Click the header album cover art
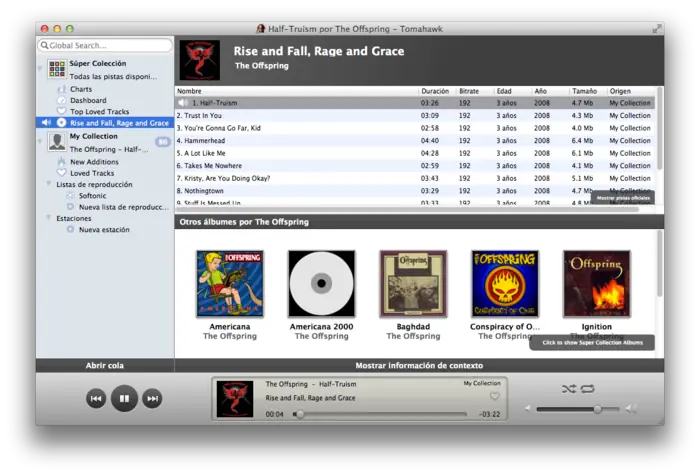The height and width of the screenshot is (475, 700). (200, 60)
